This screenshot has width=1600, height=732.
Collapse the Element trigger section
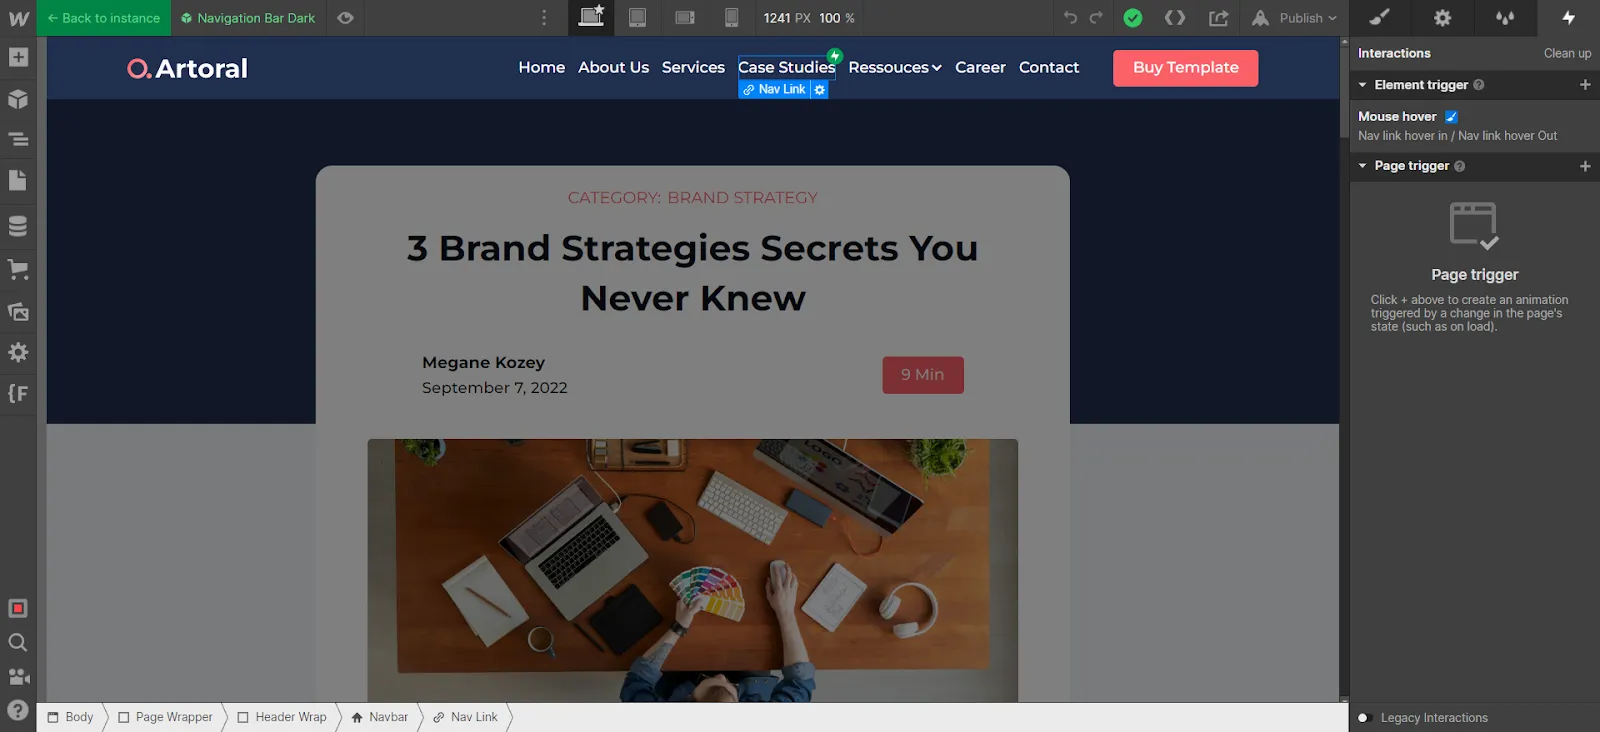click(x=1362, y=85)
